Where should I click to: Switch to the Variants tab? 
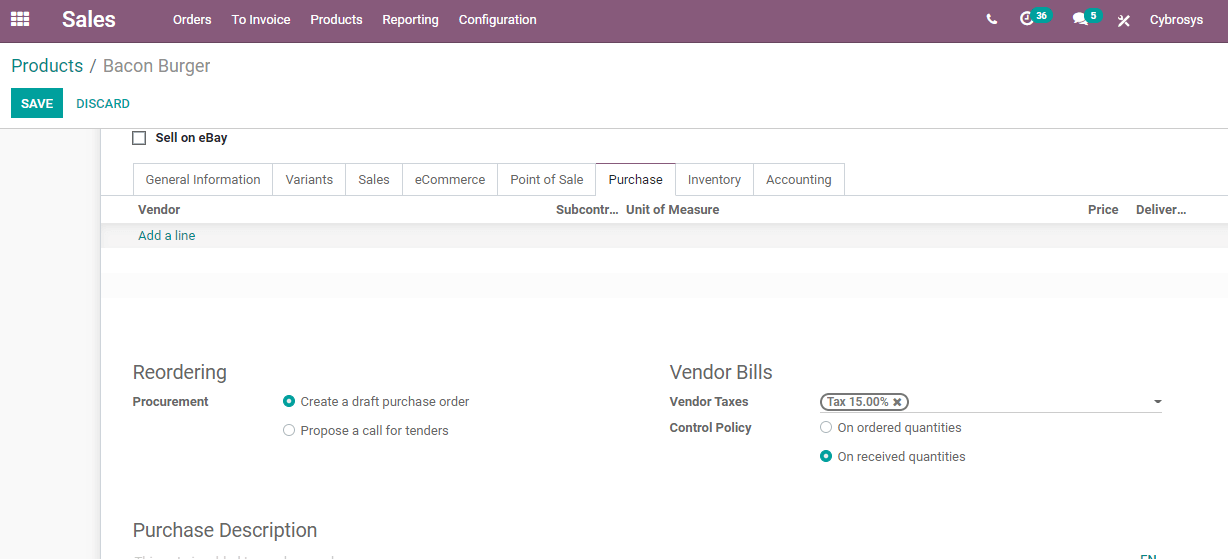pos(309,180)
